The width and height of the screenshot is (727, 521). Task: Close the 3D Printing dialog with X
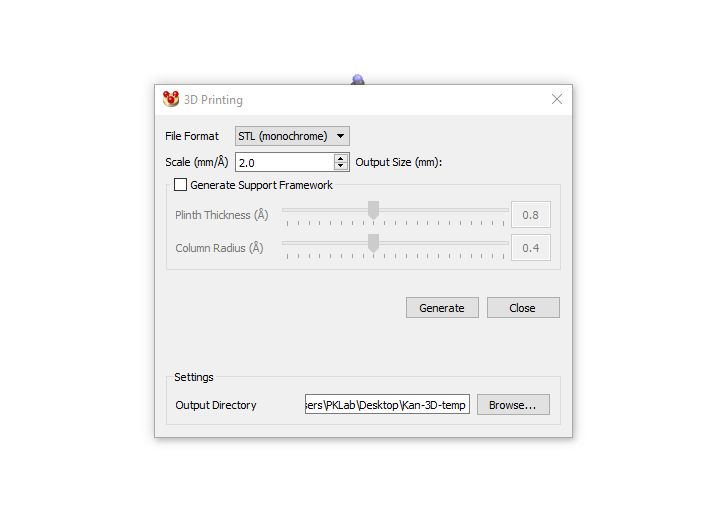[x=557, y=99]
